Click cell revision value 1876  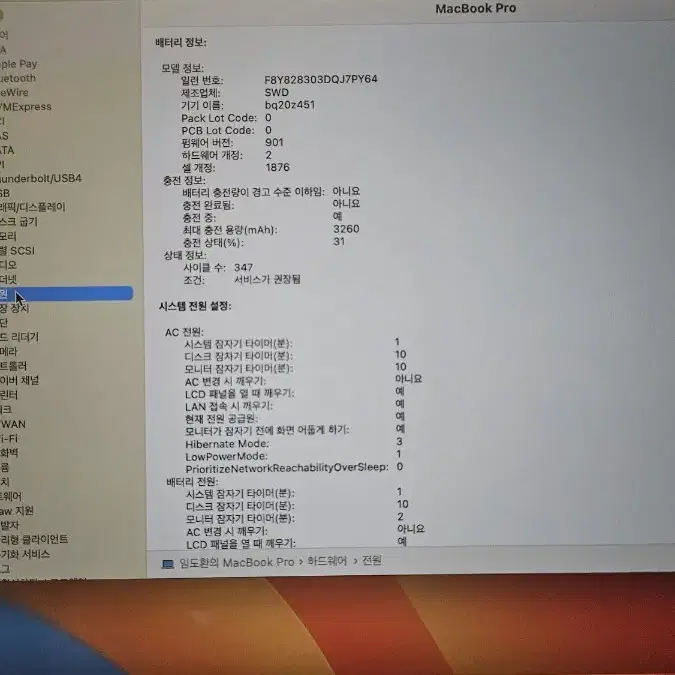tap(278, 167)
